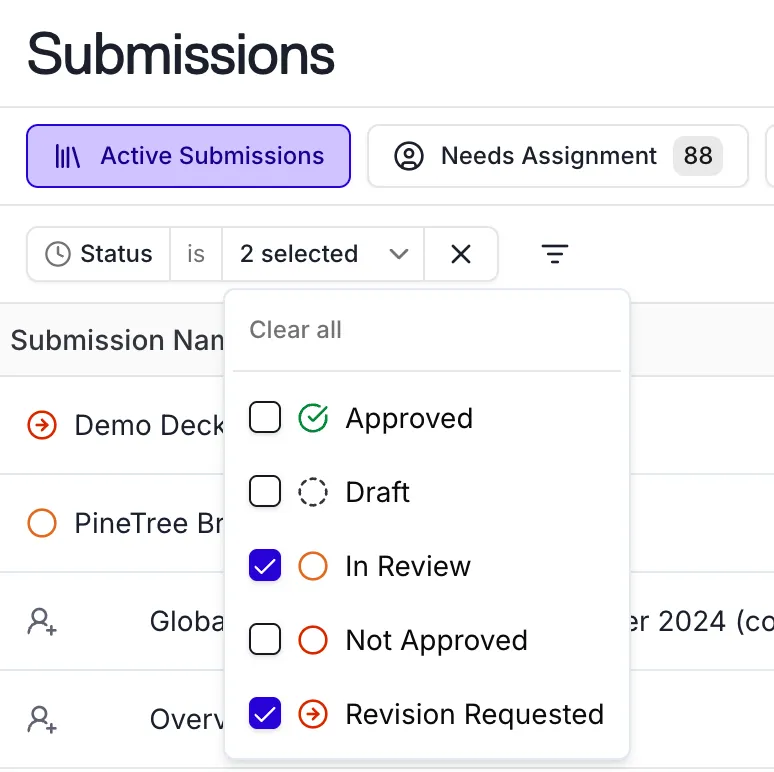Image resolution: width=774 pixels, height=772 pixels.
Task: Check the Not Approved checkbox
Action: (265, 639)
